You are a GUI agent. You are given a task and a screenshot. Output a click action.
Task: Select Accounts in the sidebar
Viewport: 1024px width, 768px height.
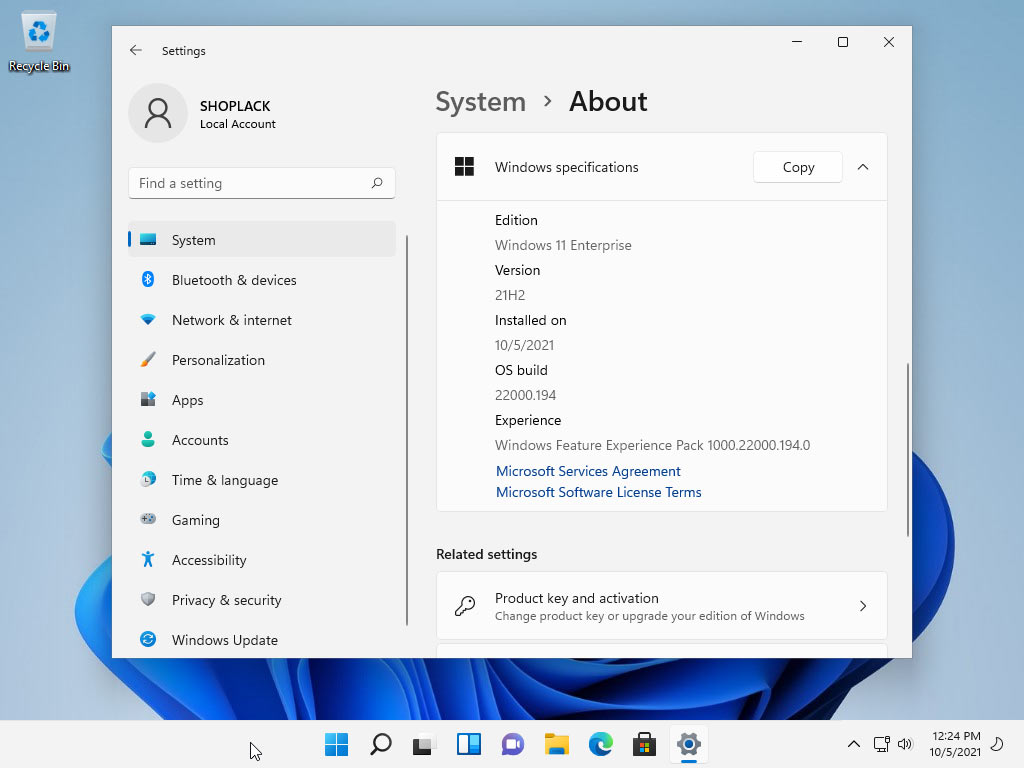pyautogui.click(x=262, y=440)
